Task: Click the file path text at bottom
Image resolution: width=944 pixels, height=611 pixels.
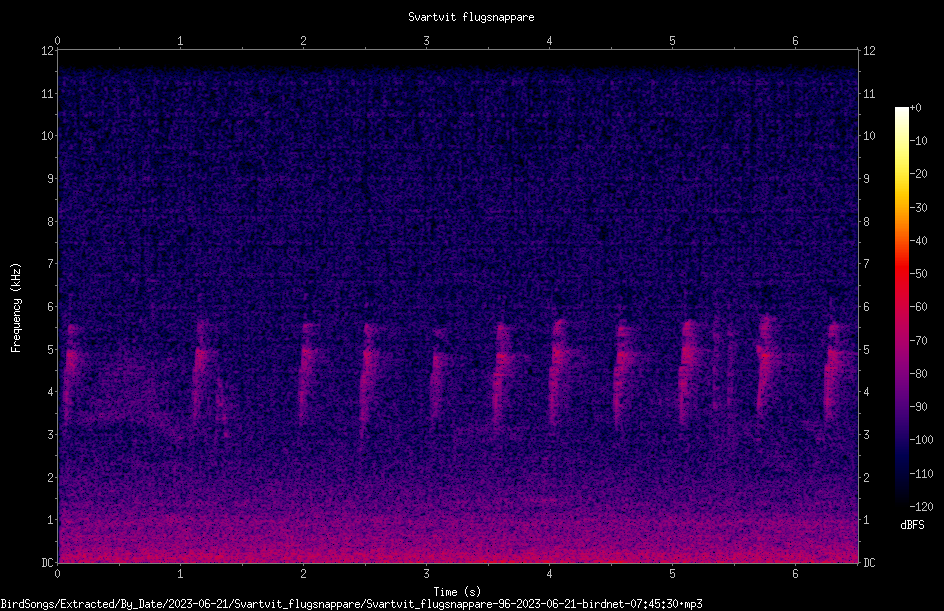Action: click(352, 604)
